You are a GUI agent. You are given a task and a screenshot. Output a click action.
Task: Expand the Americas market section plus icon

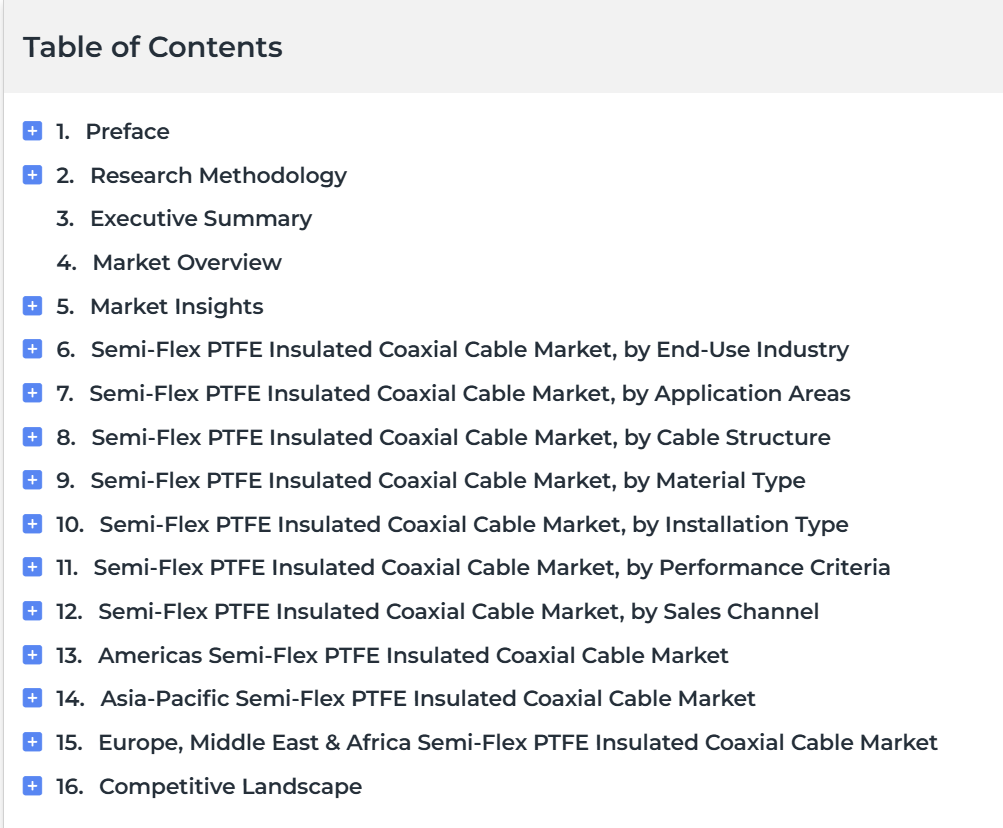[x=33, y=655]
